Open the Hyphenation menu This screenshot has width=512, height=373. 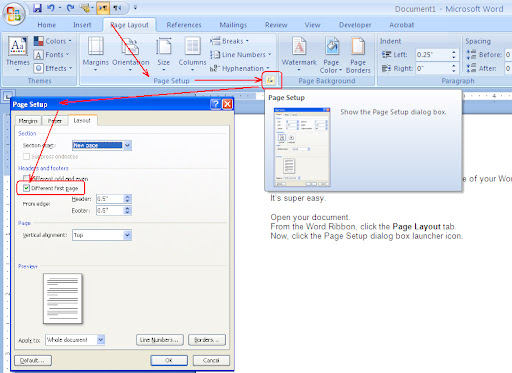pos(240,68)
